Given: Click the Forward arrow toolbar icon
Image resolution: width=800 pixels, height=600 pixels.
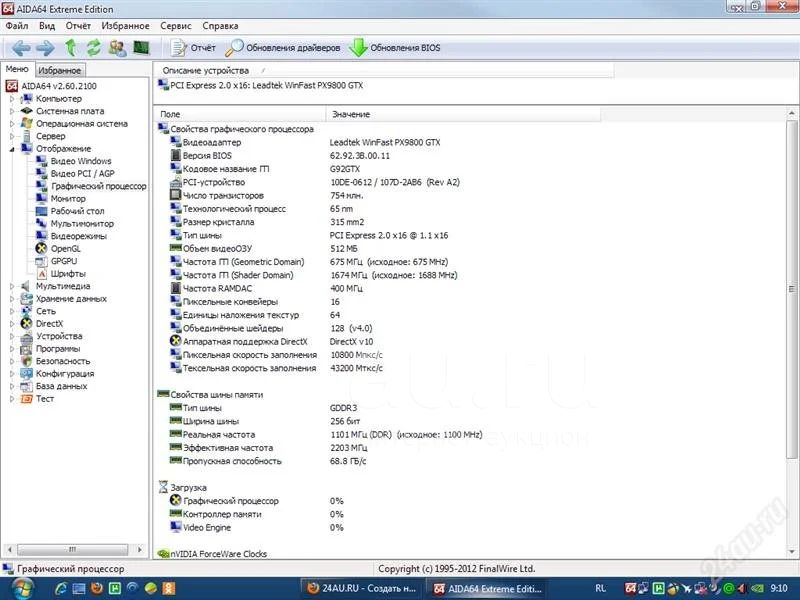Looking at the screenshot, I should [x=45, y=48].
